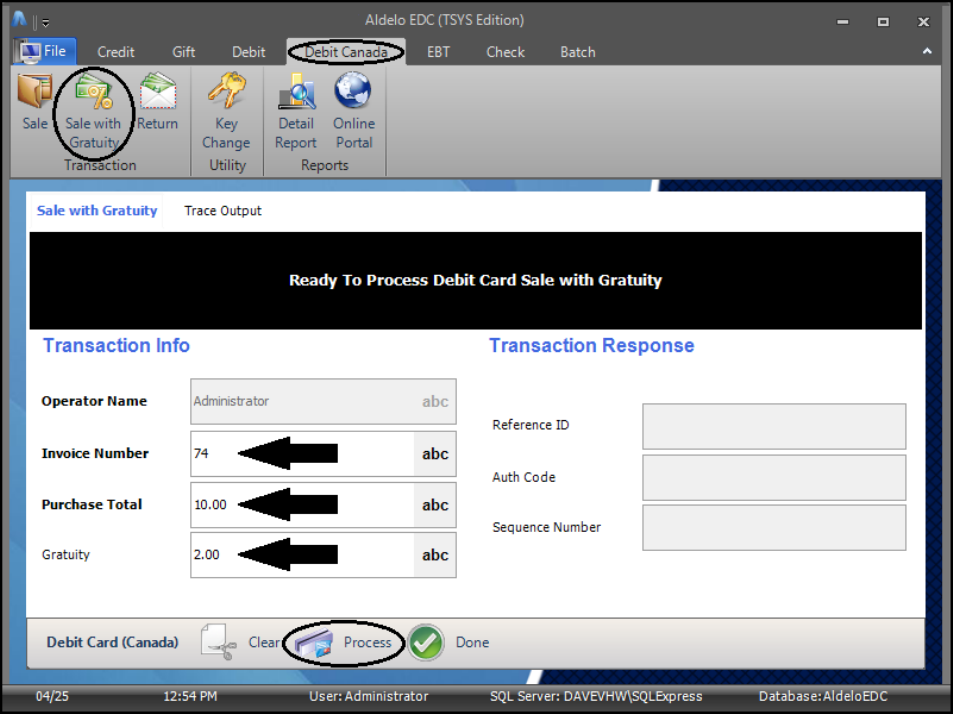This screenshot has width=953, height=714.
Task: Click the 04/25 date in status bar
Action: point(52,696)
